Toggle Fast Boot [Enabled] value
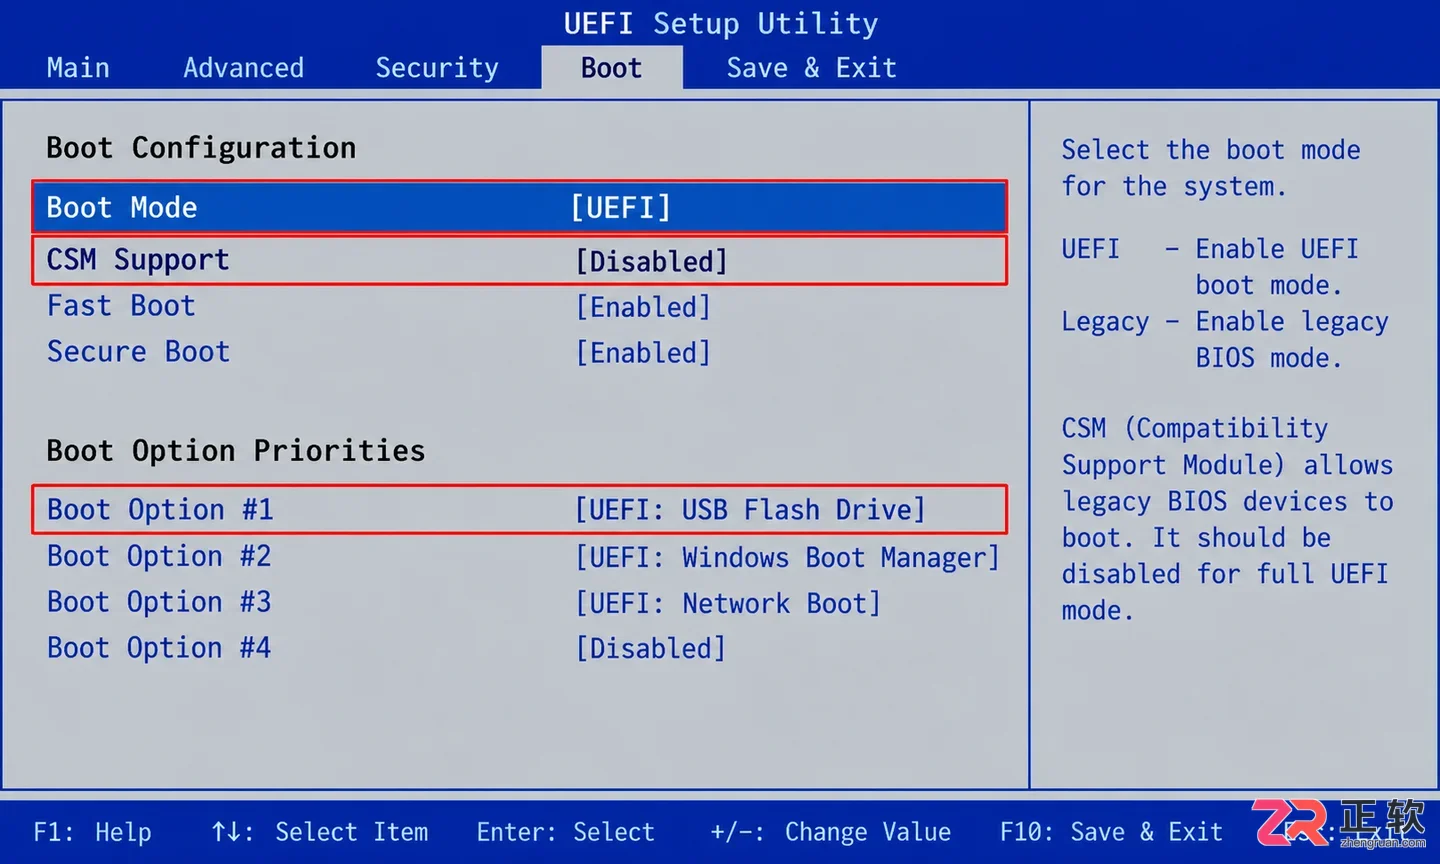The width and height of the screenshot is (1440, 864). click(643, 307)
